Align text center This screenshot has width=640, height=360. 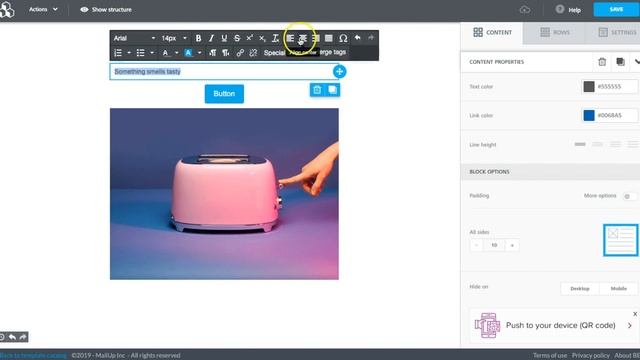click(x=302, y=38)
